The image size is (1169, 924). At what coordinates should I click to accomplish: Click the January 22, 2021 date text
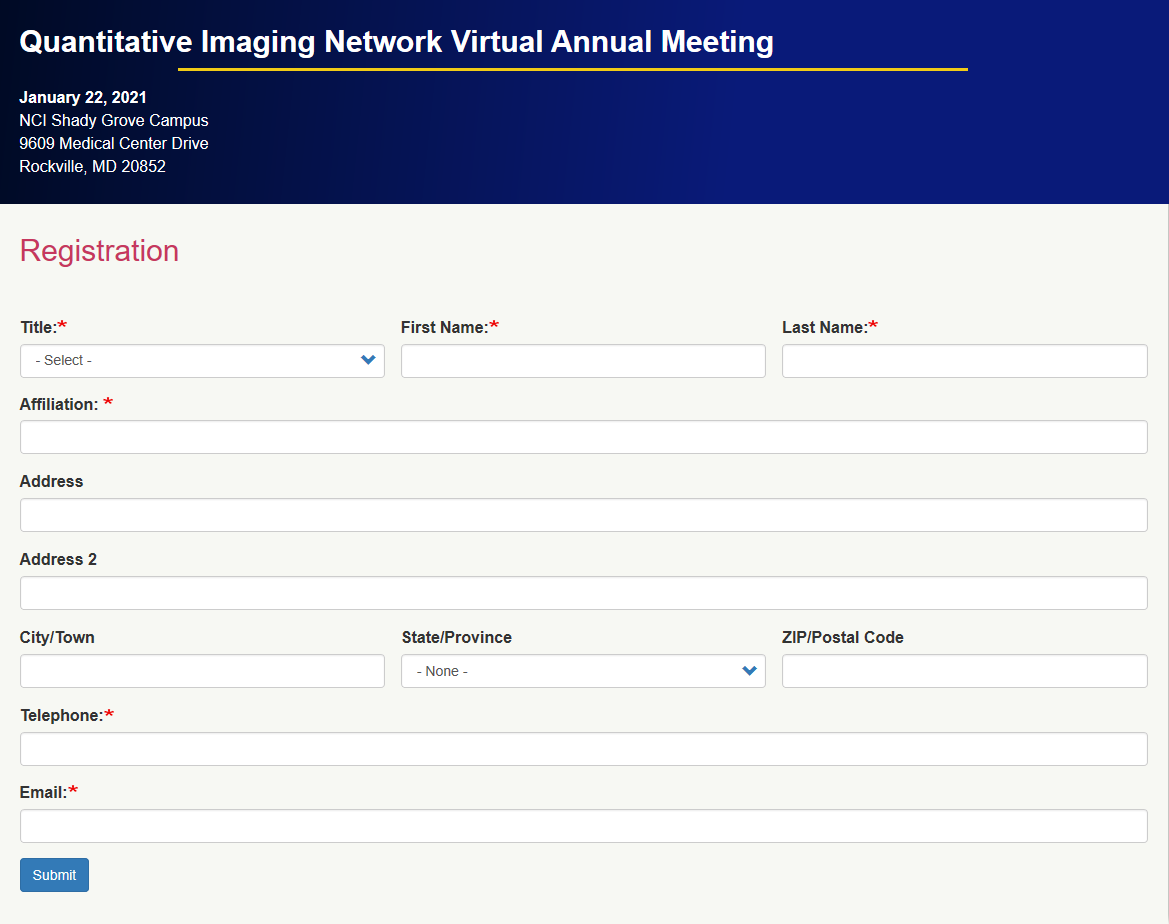point(83,98)
